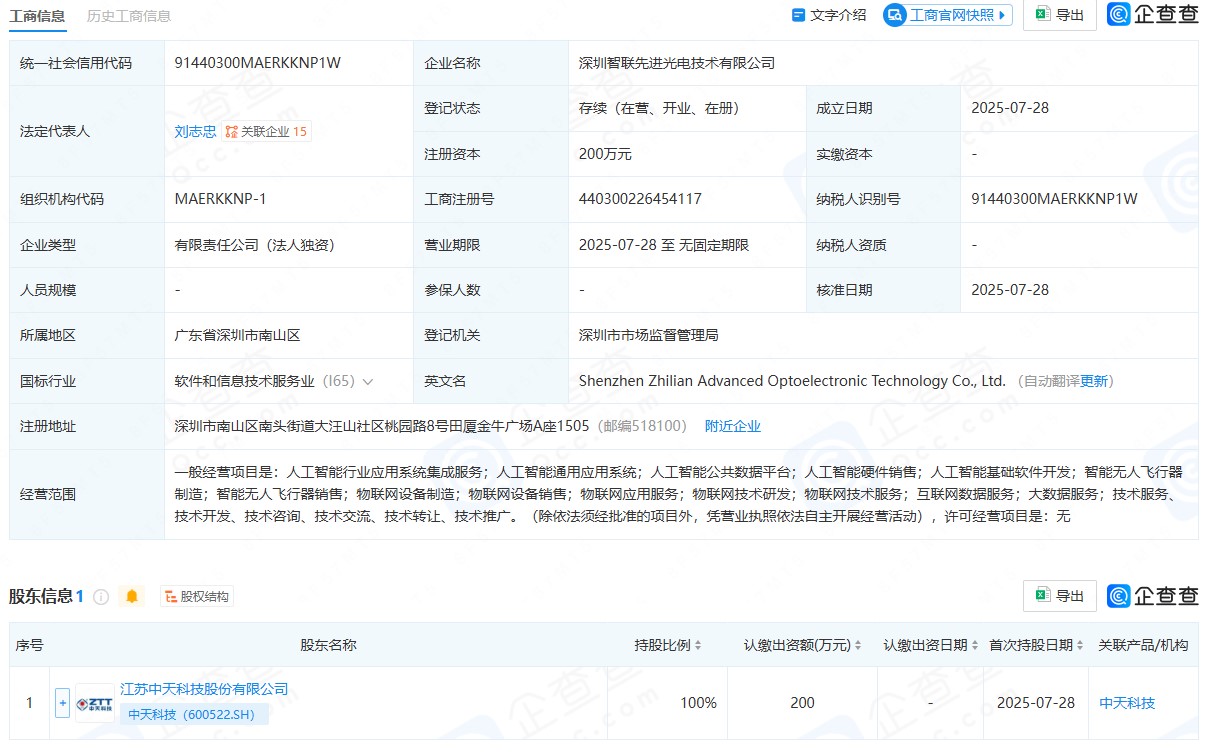Export 工商信息 with top 导出 button
Viewport: 1212px width, 752px height.
[x=1059, y=15]
